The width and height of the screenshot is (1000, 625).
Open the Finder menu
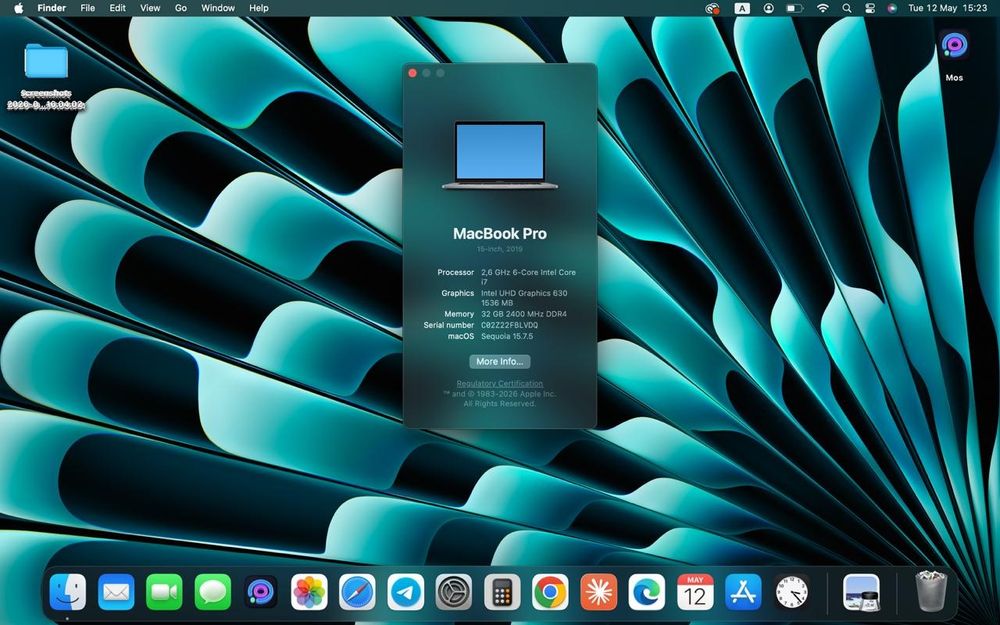52,8
